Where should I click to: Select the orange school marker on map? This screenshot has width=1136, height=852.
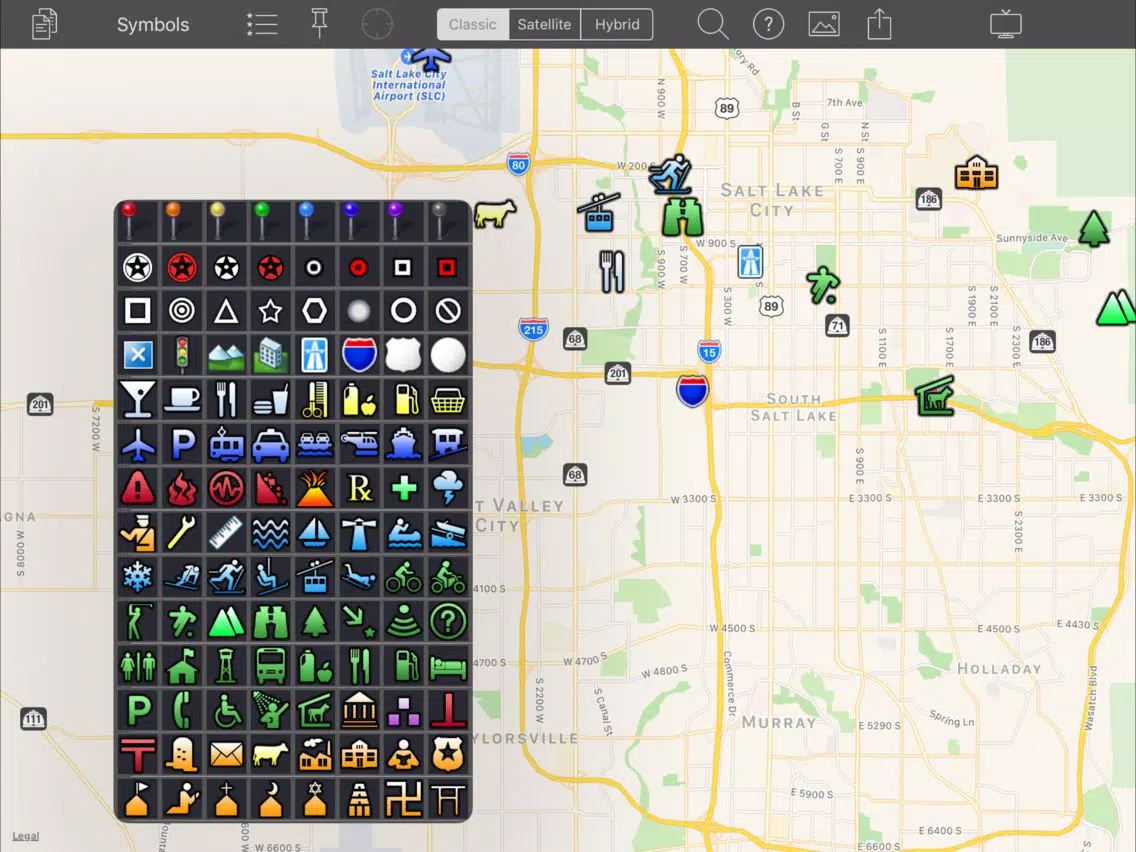click(x=976, y=172)
